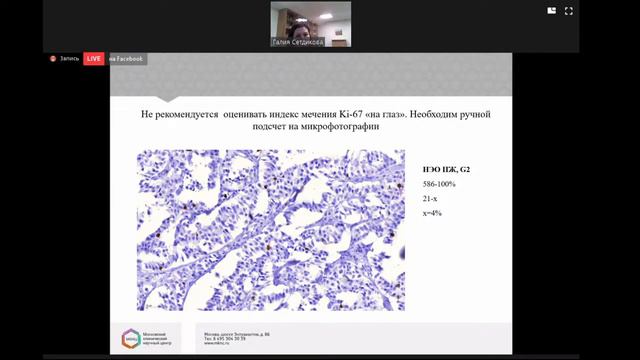This screenshot has height=360, width=640.
Task: Click the '586-100%' value
Action: pos(439,184)
